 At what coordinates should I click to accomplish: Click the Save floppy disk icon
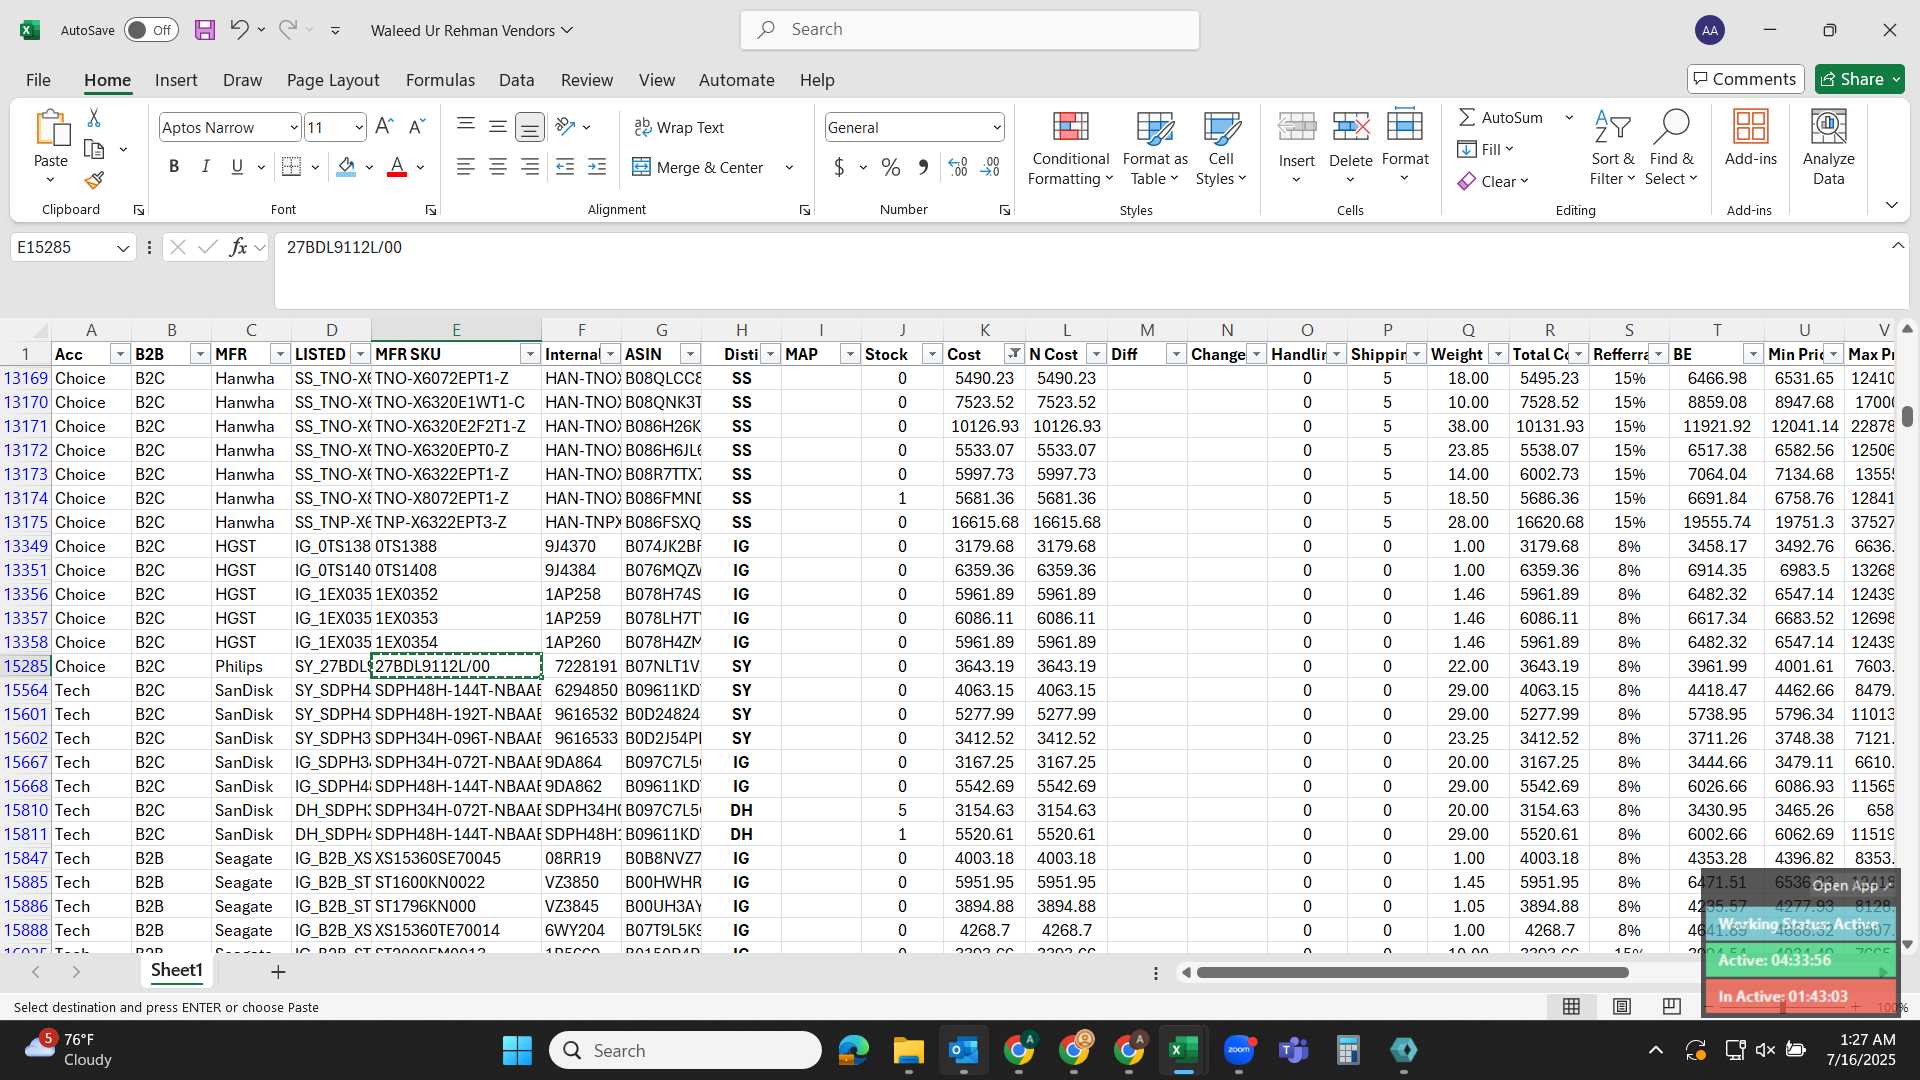[205, 30]
